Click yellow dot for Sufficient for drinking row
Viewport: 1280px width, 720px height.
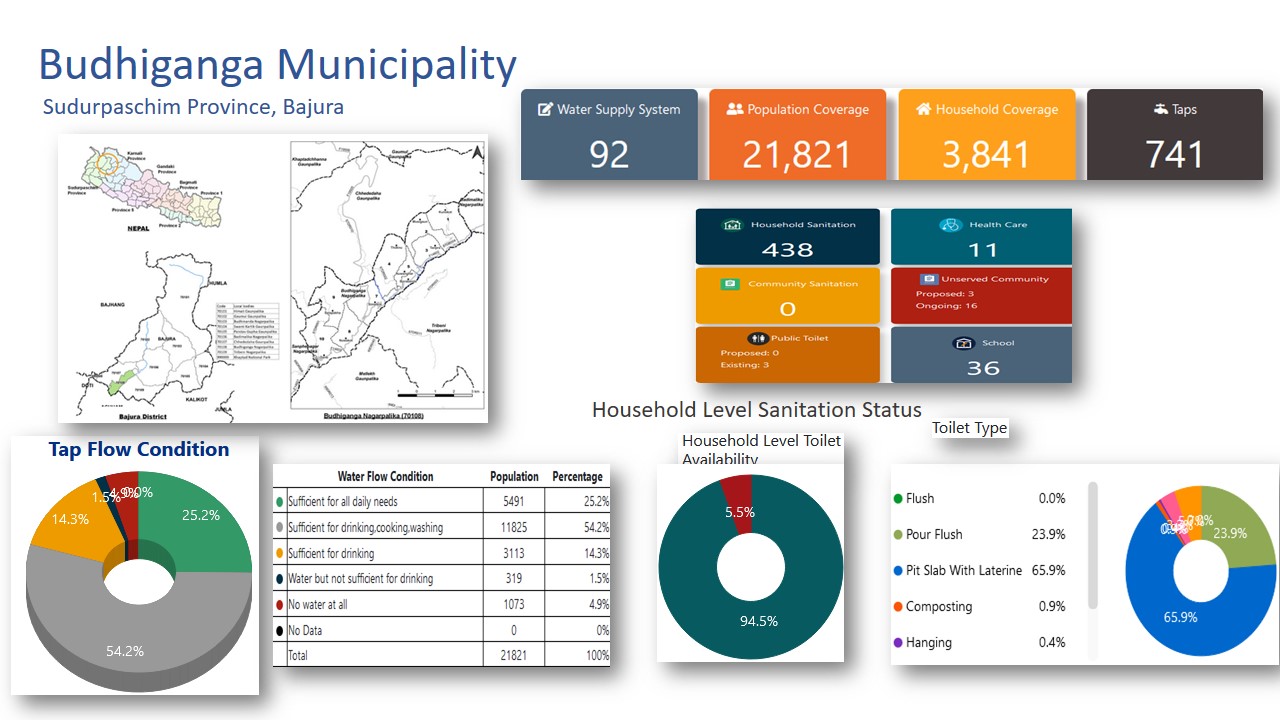click(x=280, y=553)
